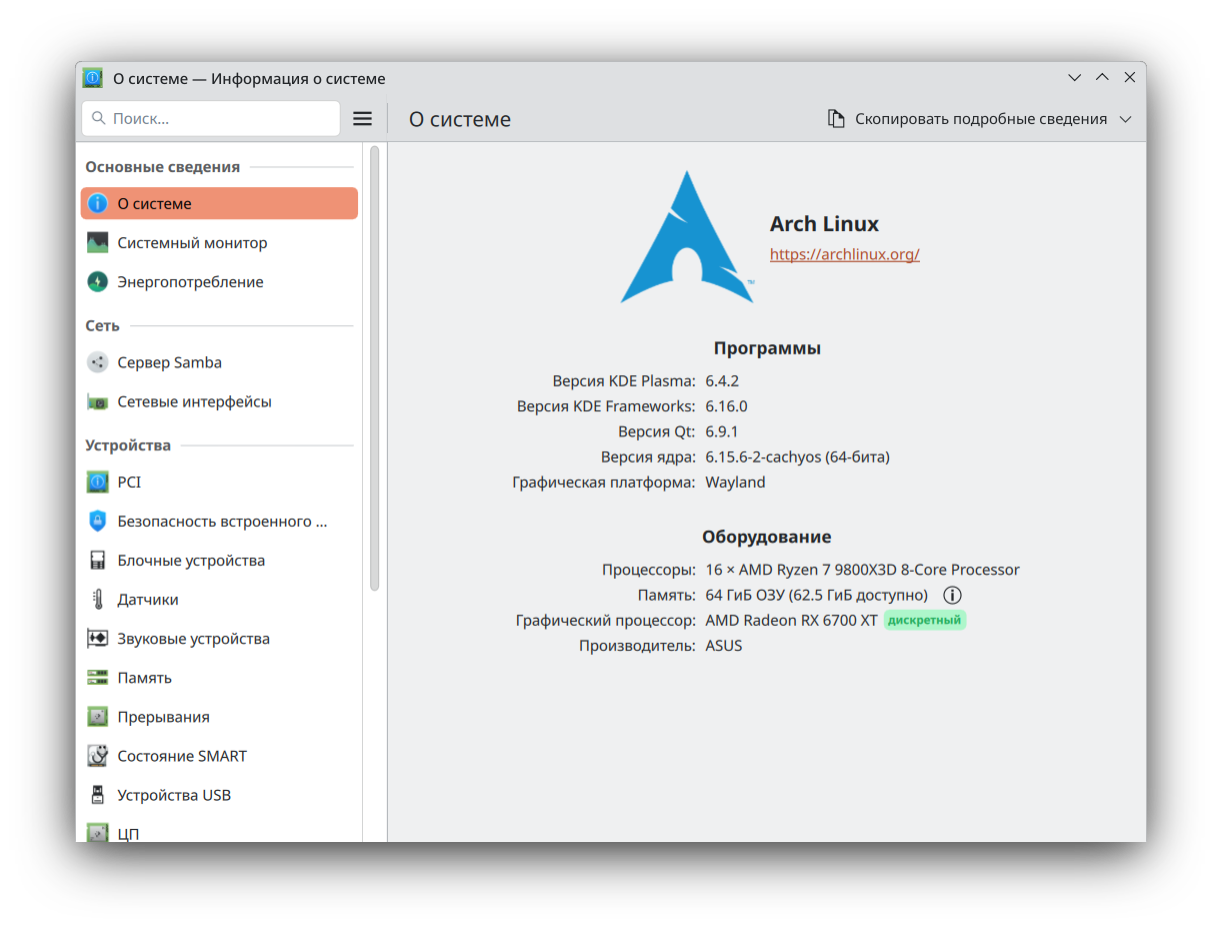Open the Прерывания sidebar entry
This screenshot has width=1222, height=930.
219,717
